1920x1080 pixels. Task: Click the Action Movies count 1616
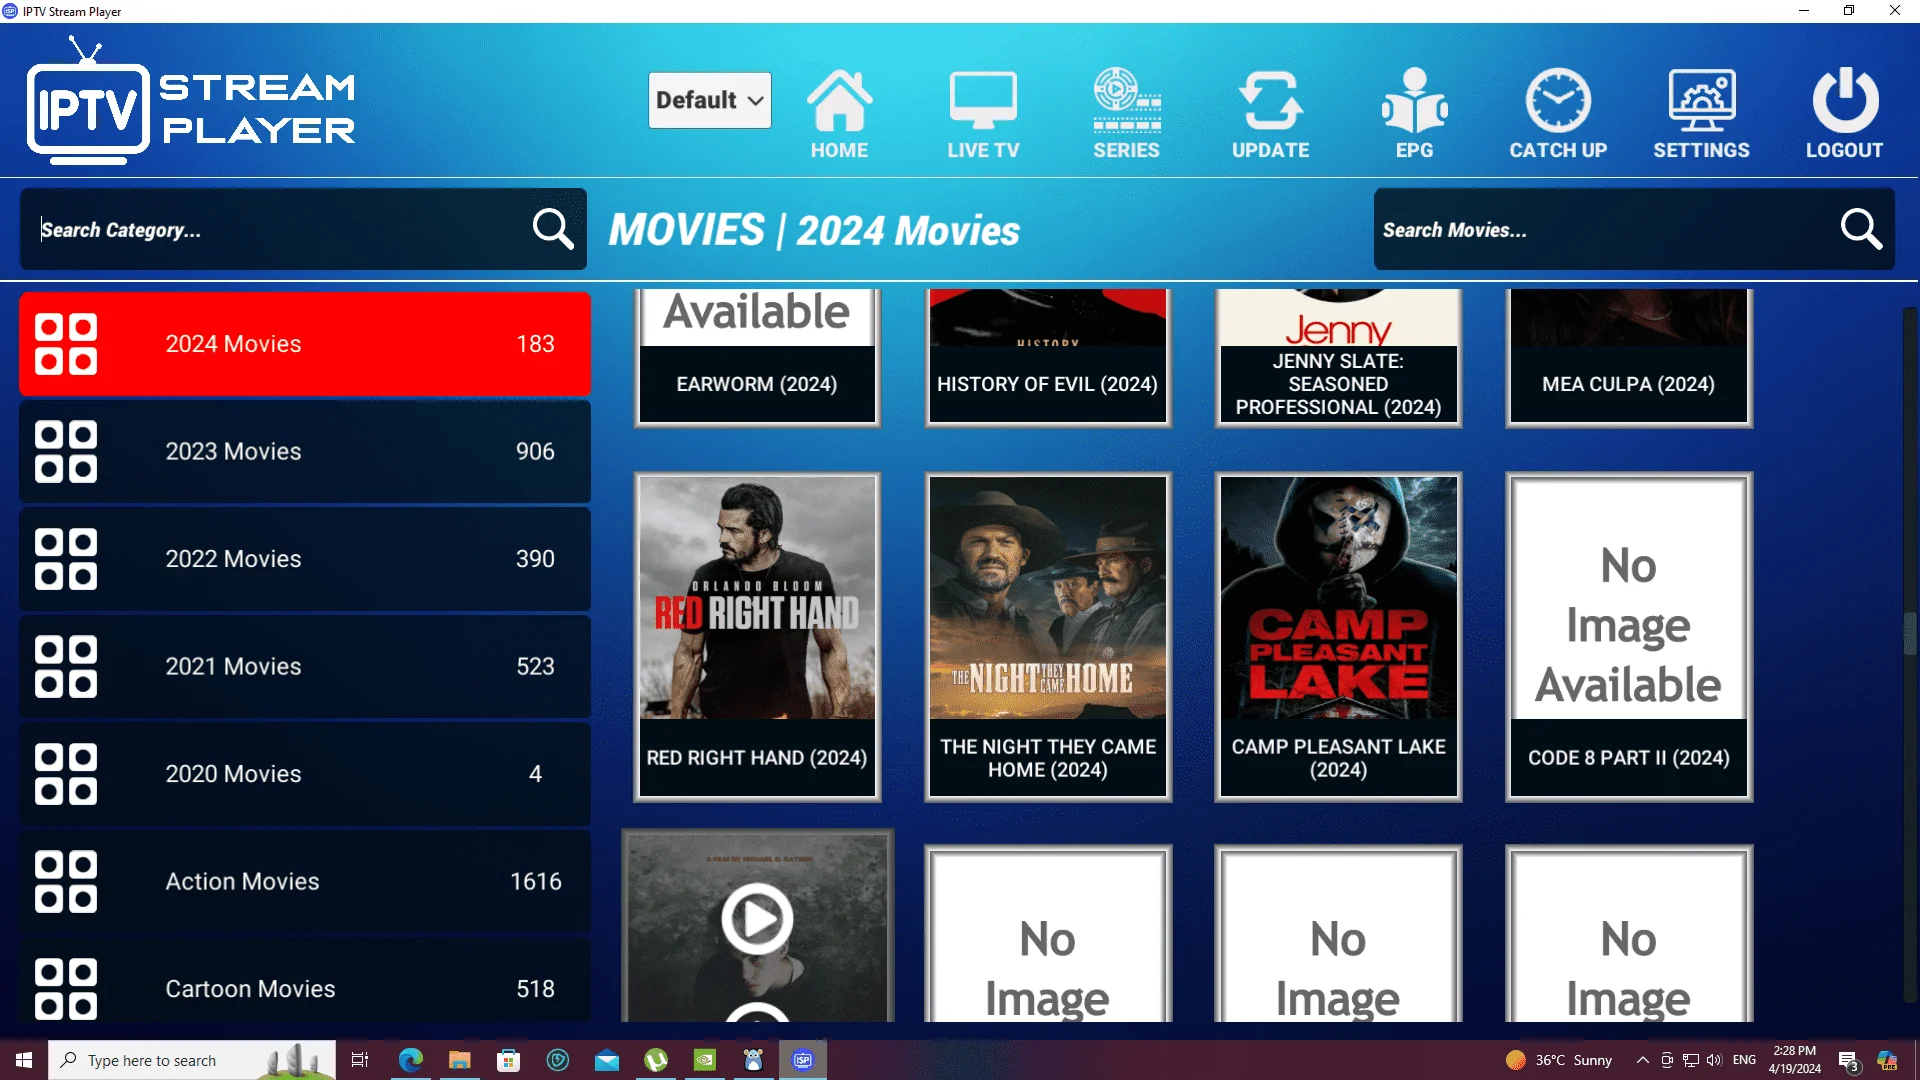(x=536, y=881)
